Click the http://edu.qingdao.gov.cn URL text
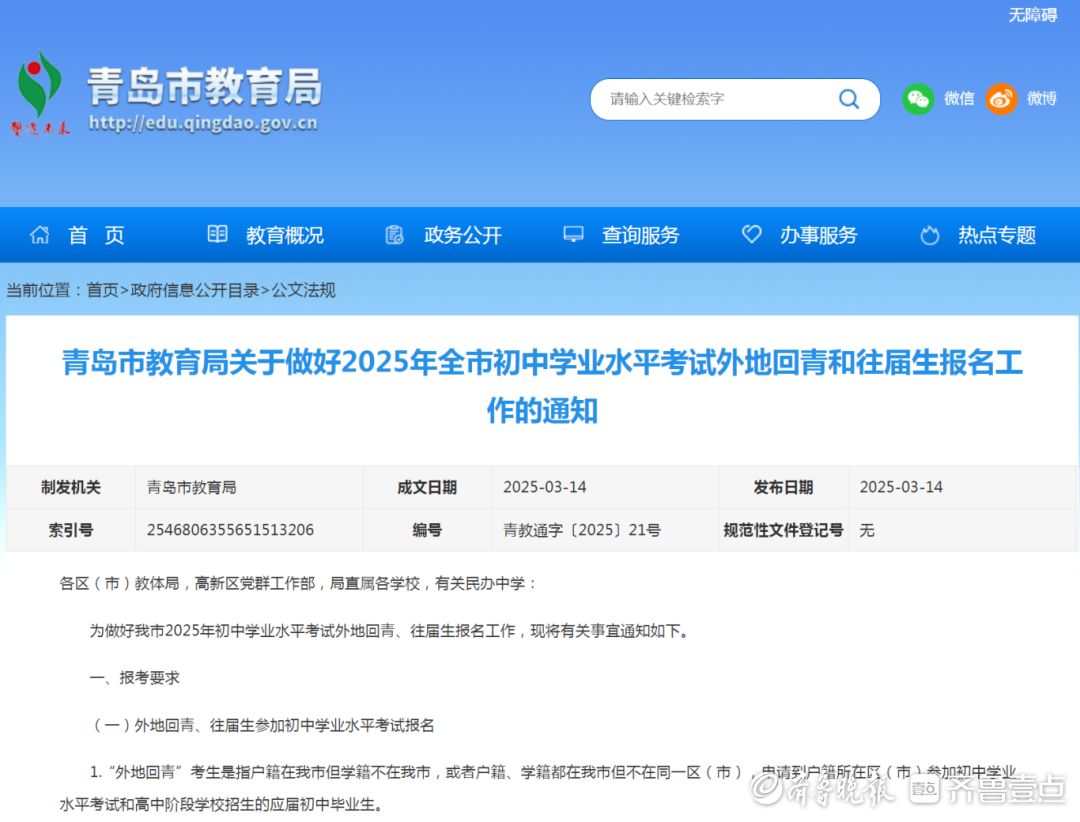The width and height of the screenshot is (1080, 822). (x=203, y=123)
